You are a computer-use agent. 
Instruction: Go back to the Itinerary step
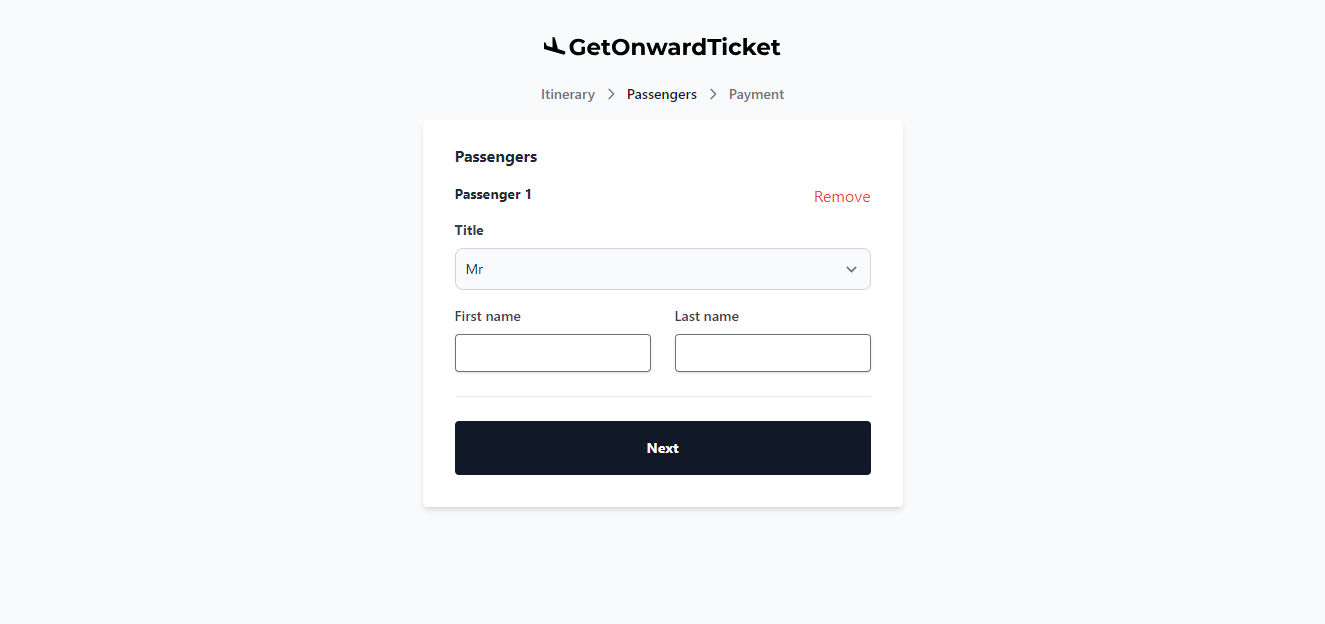pos(568,94)
